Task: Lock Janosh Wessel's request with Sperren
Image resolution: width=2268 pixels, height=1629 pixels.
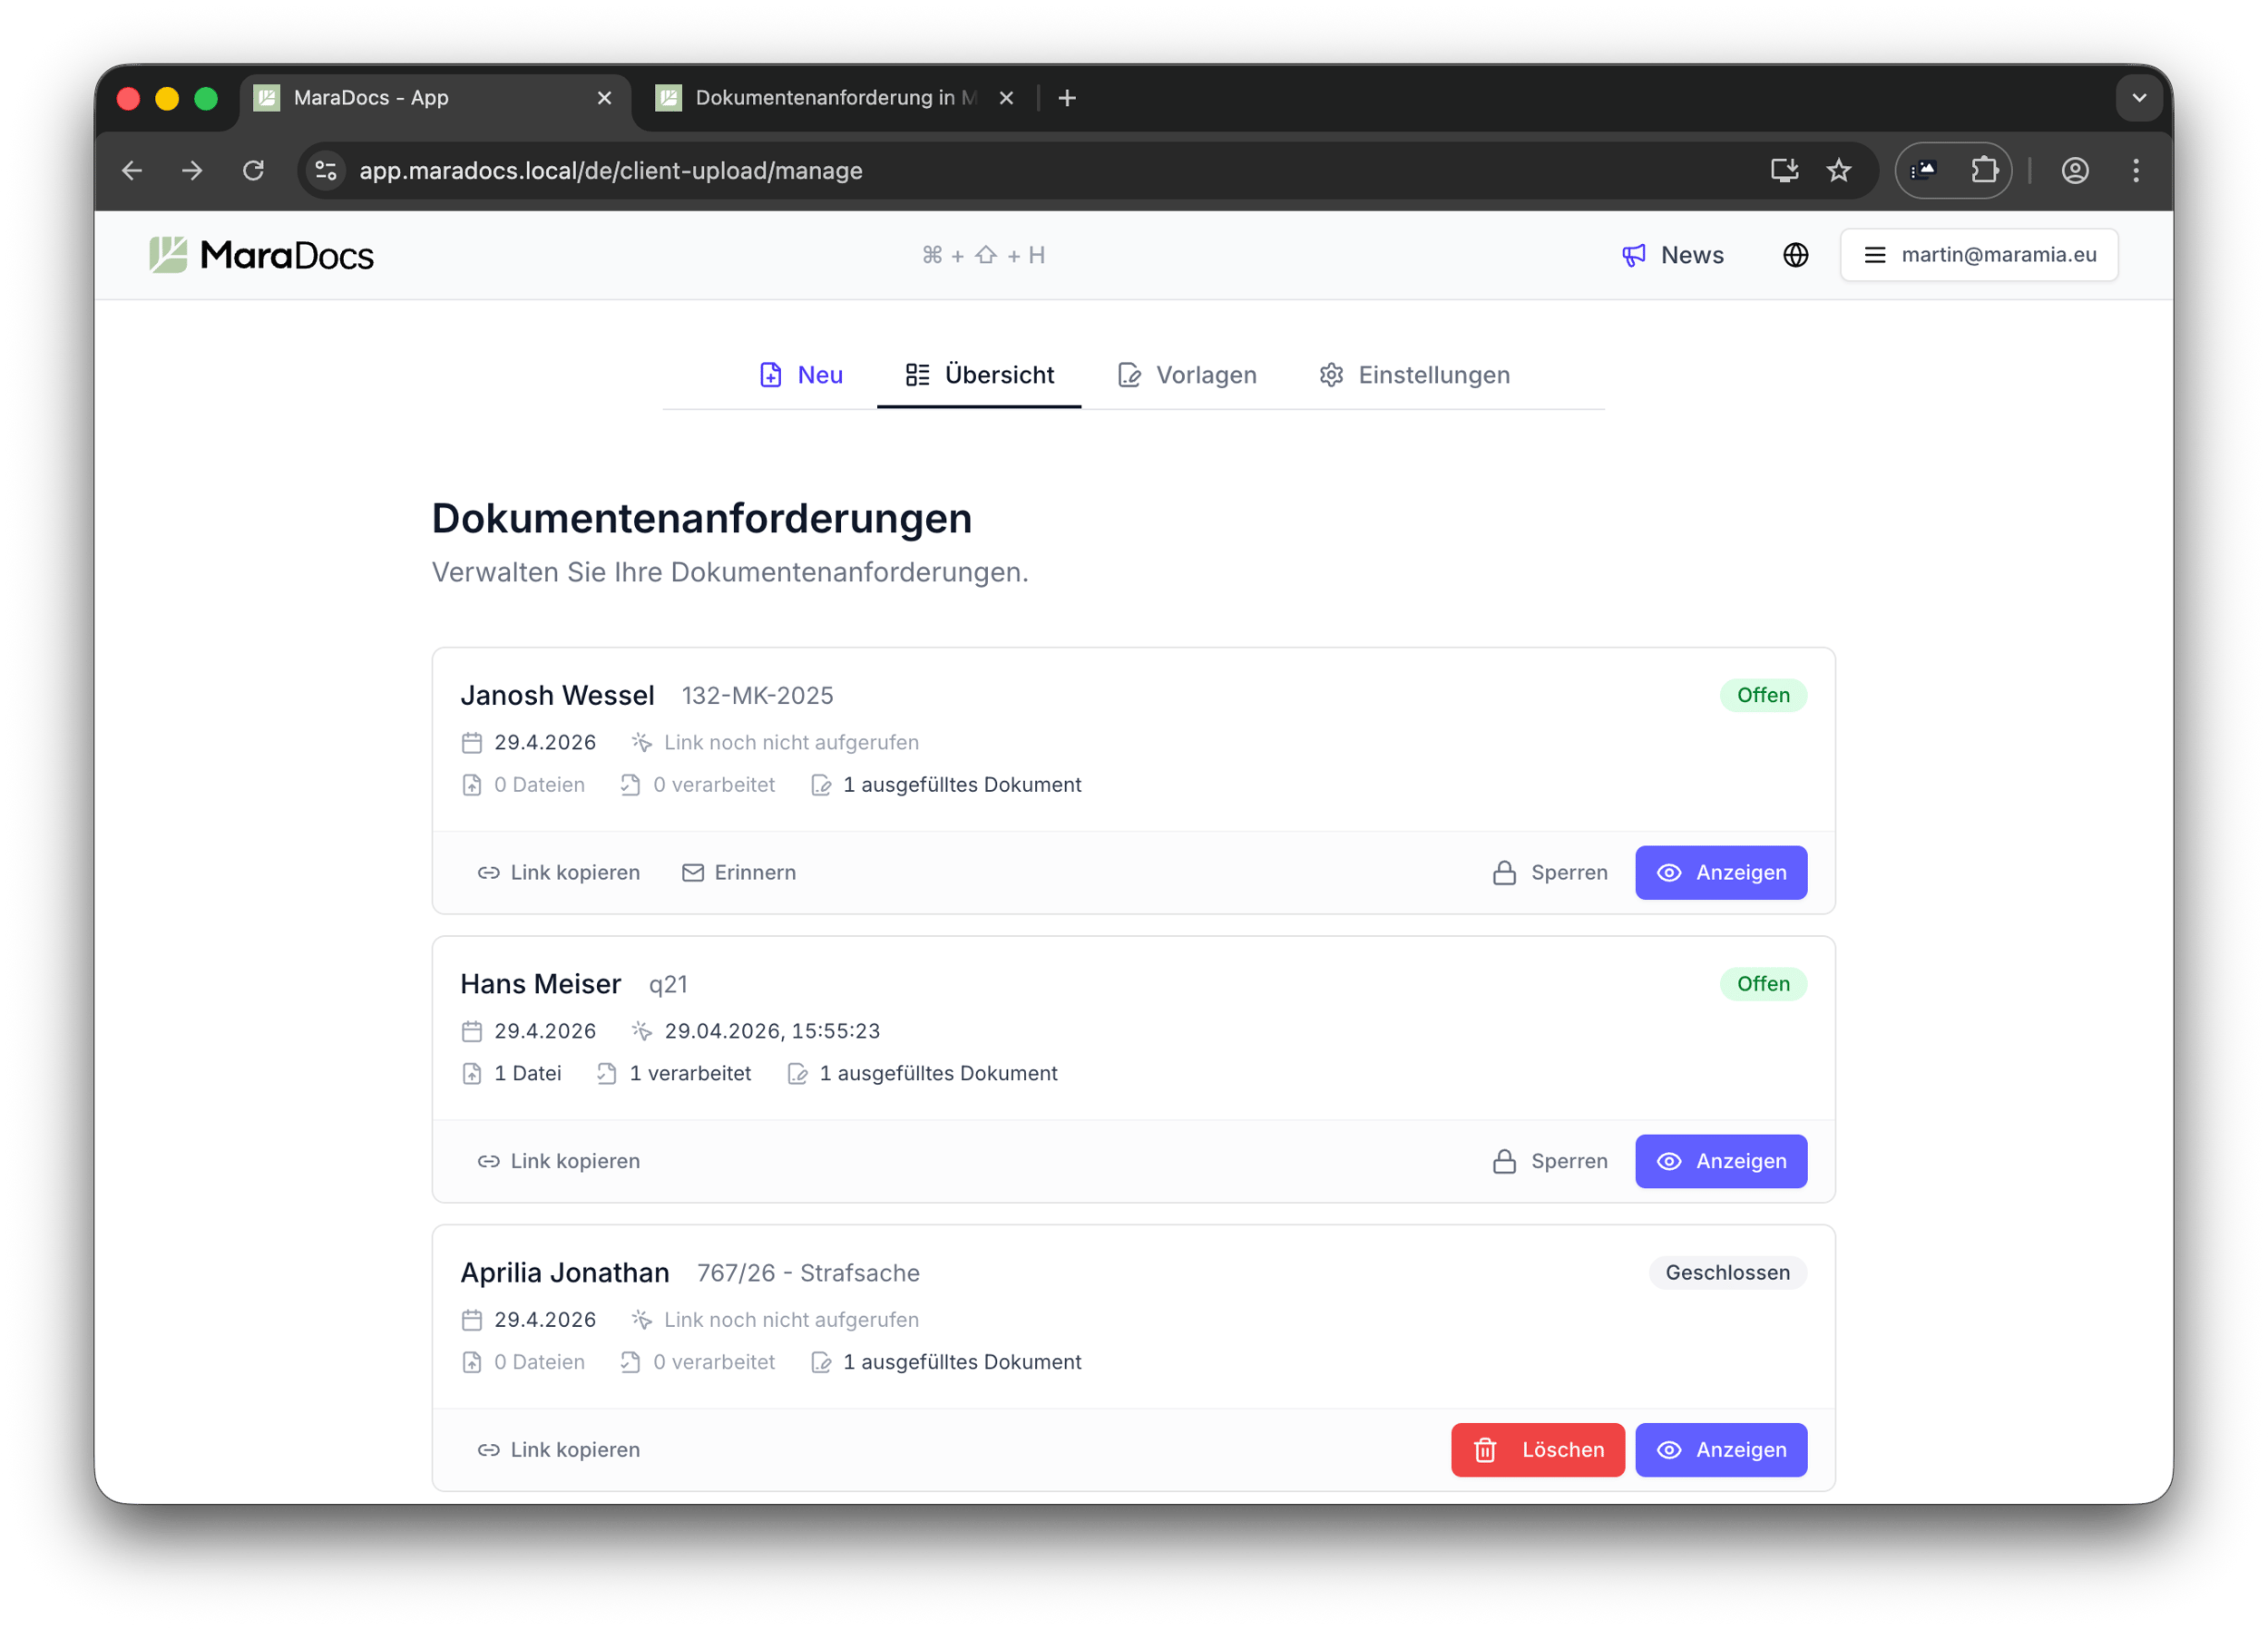Action: [1550, 872]
